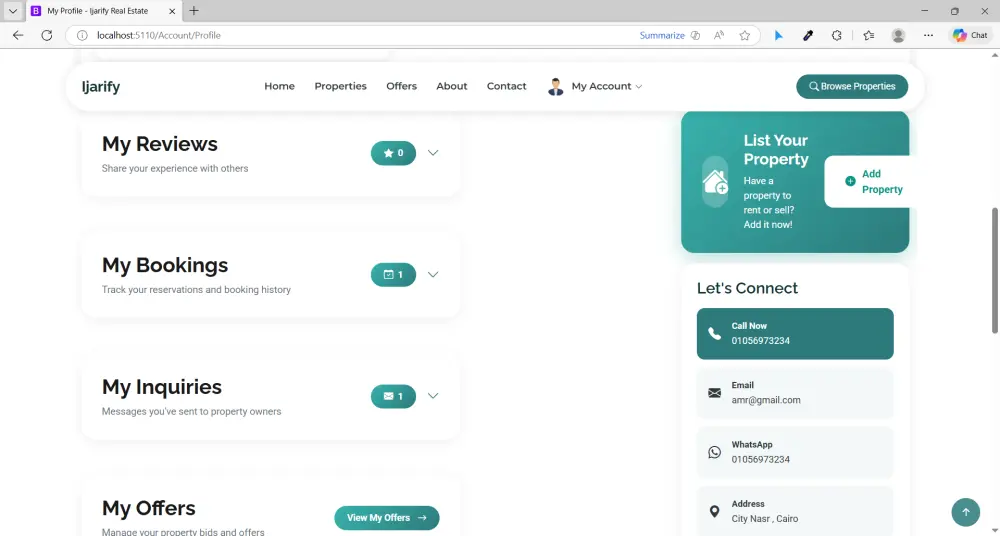Click the scroll-to-top arrow button
This screenshot has width=1000, height=536.
tap(966, 512)
